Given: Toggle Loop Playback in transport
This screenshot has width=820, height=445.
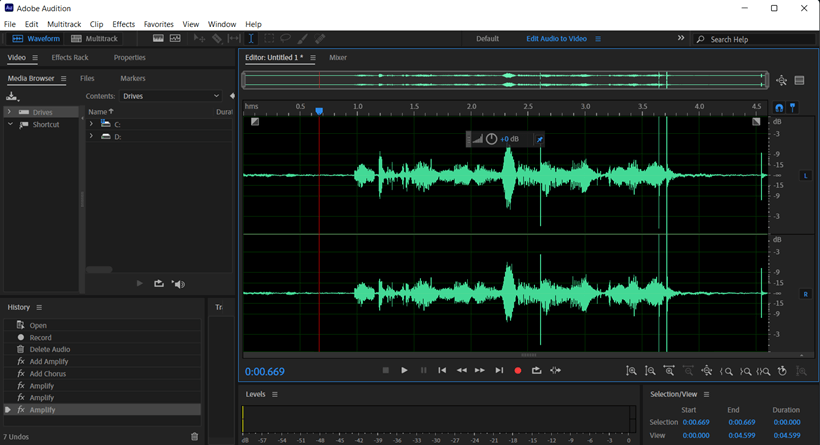Looking at the screenshot, I should point(537,370).
